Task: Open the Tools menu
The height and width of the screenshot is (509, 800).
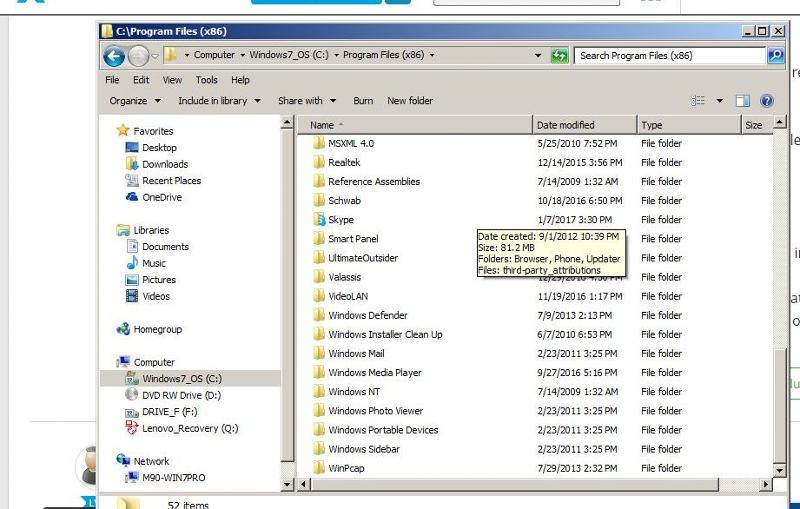Action: 207,80
